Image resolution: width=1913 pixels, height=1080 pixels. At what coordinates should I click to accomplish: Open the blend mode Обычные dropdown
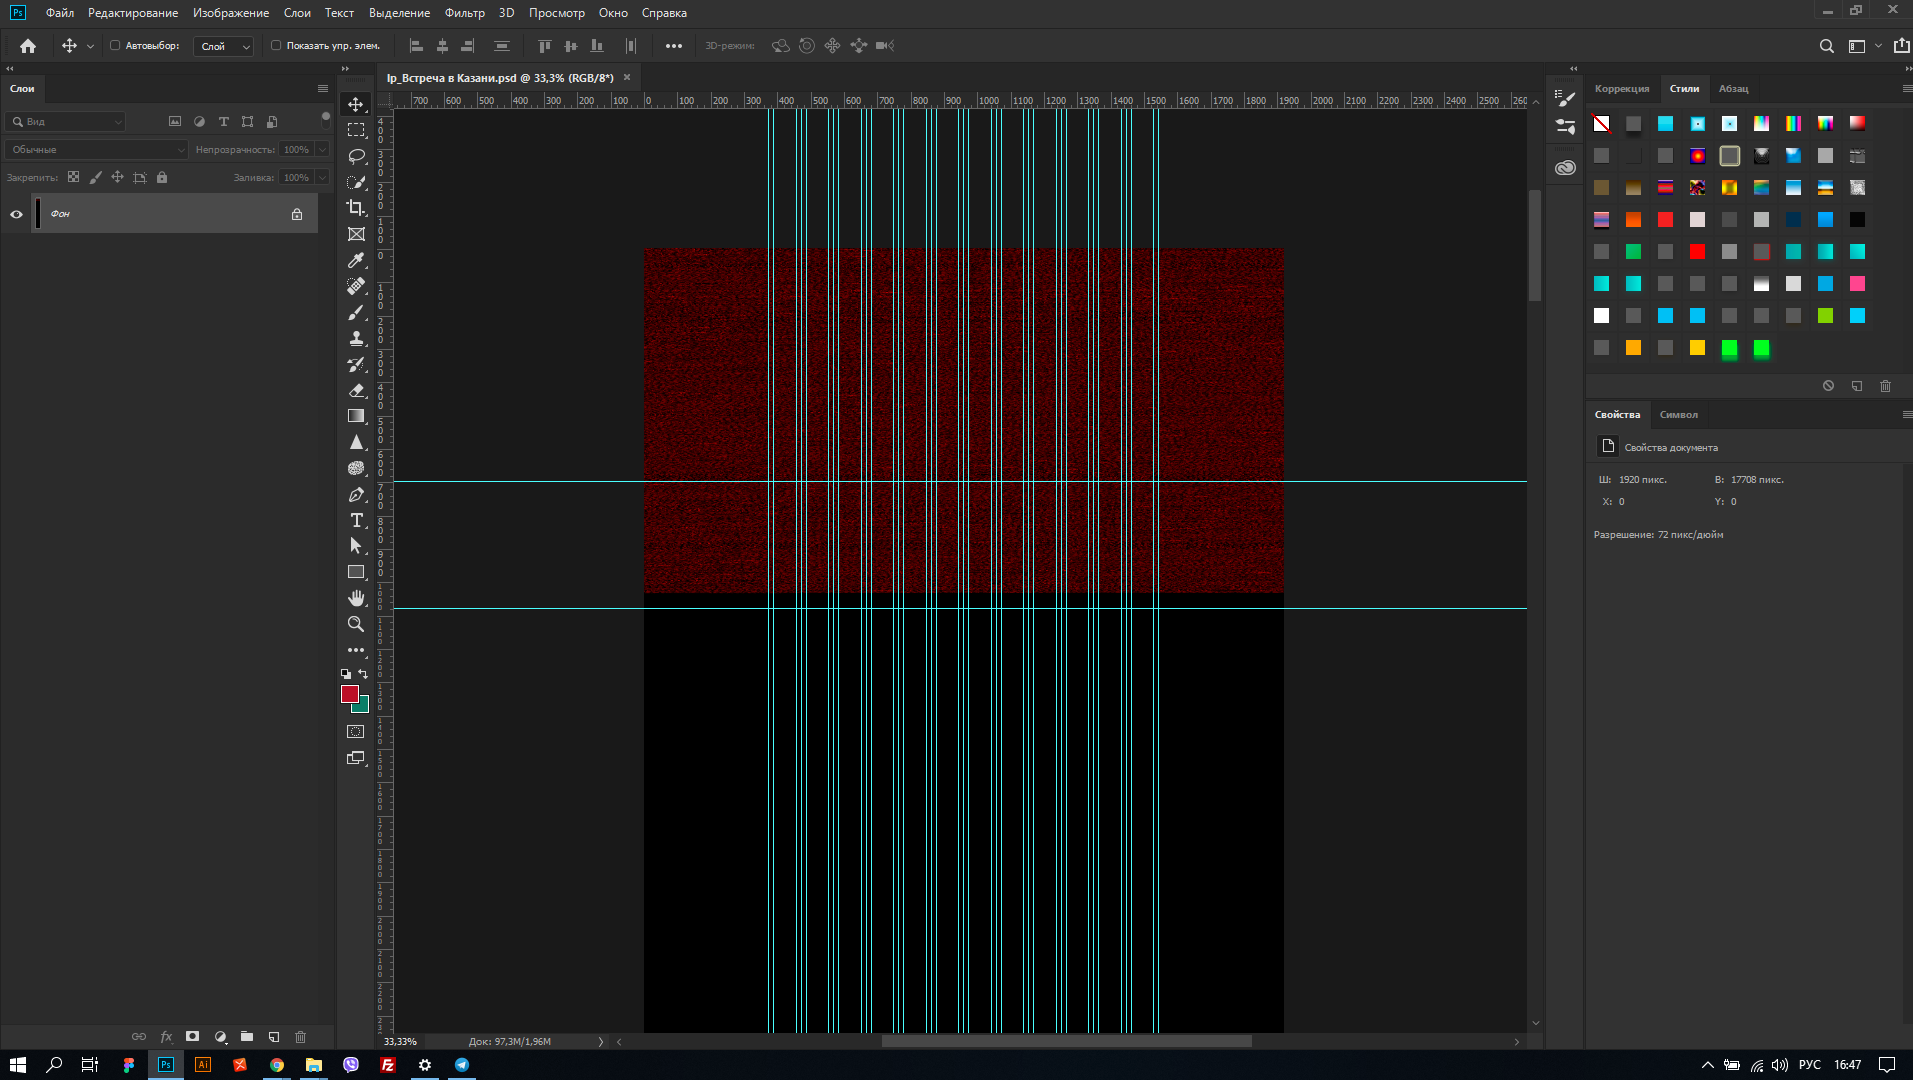click(x=96, y=149)
